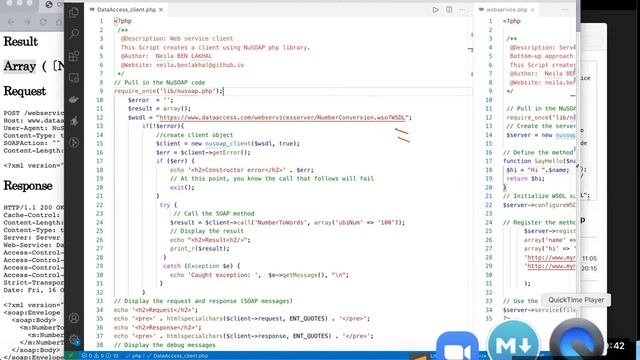Split the editor to the right

point(449,10)
